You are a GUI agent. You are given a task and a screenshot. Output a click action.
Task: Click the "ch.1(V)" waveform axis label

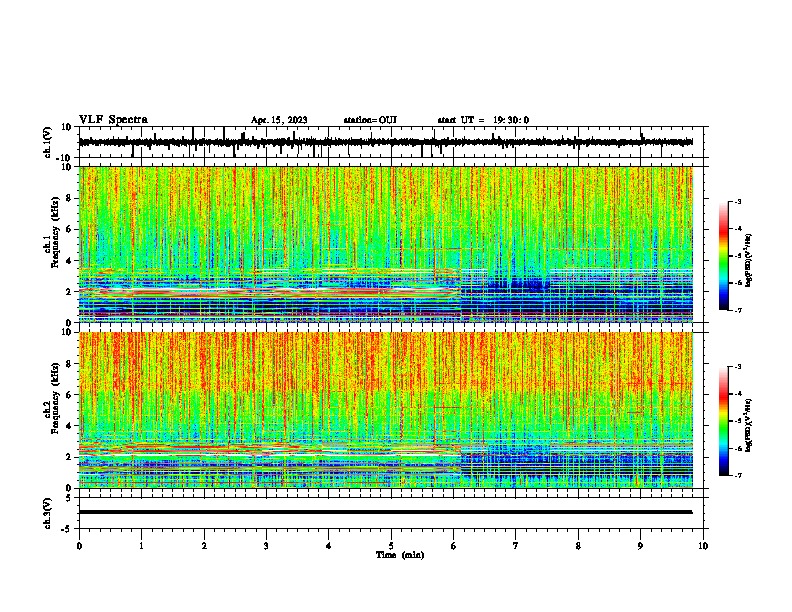(x=47, y=142)
